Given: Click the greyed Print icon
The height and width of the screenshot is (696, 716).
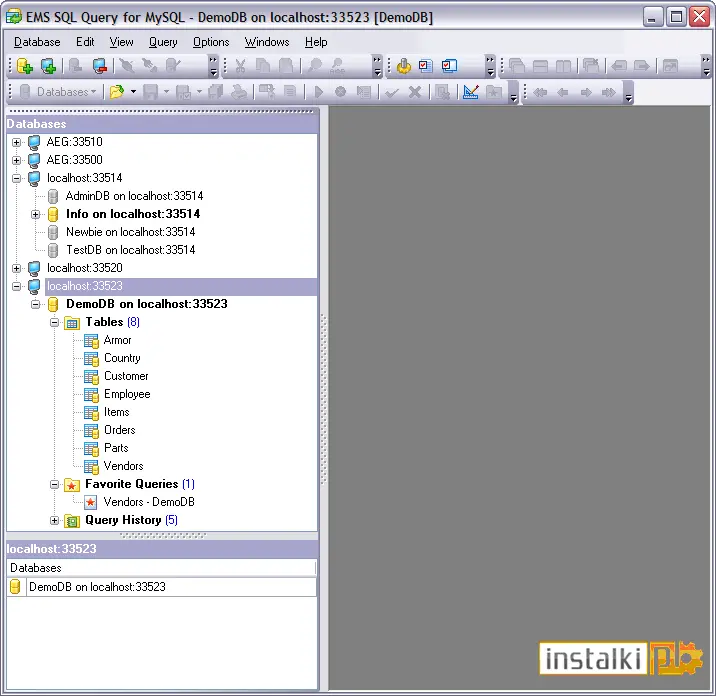Looking at the screenshot, I should click(x=238, y=92).
